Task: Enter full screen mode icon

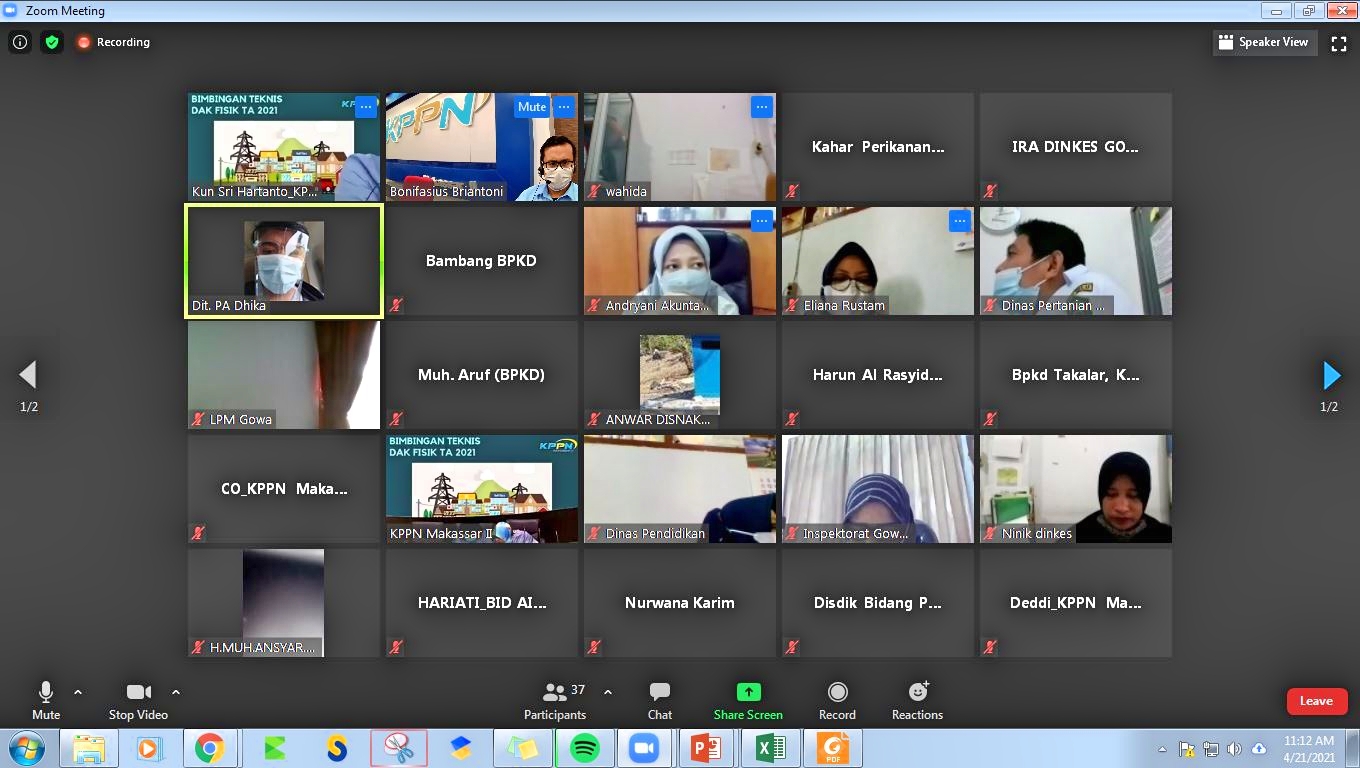Action: click(x=1339, y=43)
